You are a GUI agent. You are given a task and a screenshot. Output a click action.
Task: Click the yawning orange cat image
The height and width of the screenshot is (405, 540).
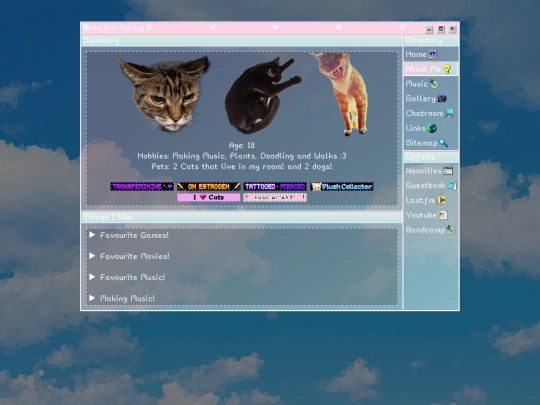(340, 93)
